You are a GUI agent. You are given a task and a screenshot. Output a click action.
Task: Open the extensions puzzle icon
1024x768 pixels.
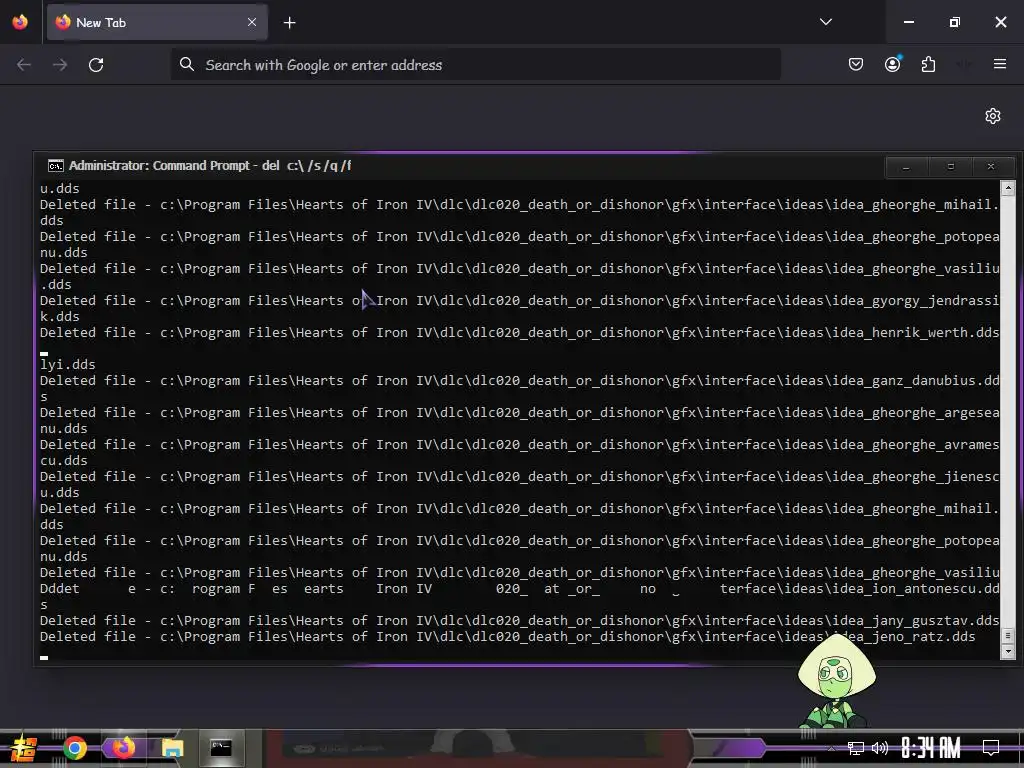click(928, 64)
